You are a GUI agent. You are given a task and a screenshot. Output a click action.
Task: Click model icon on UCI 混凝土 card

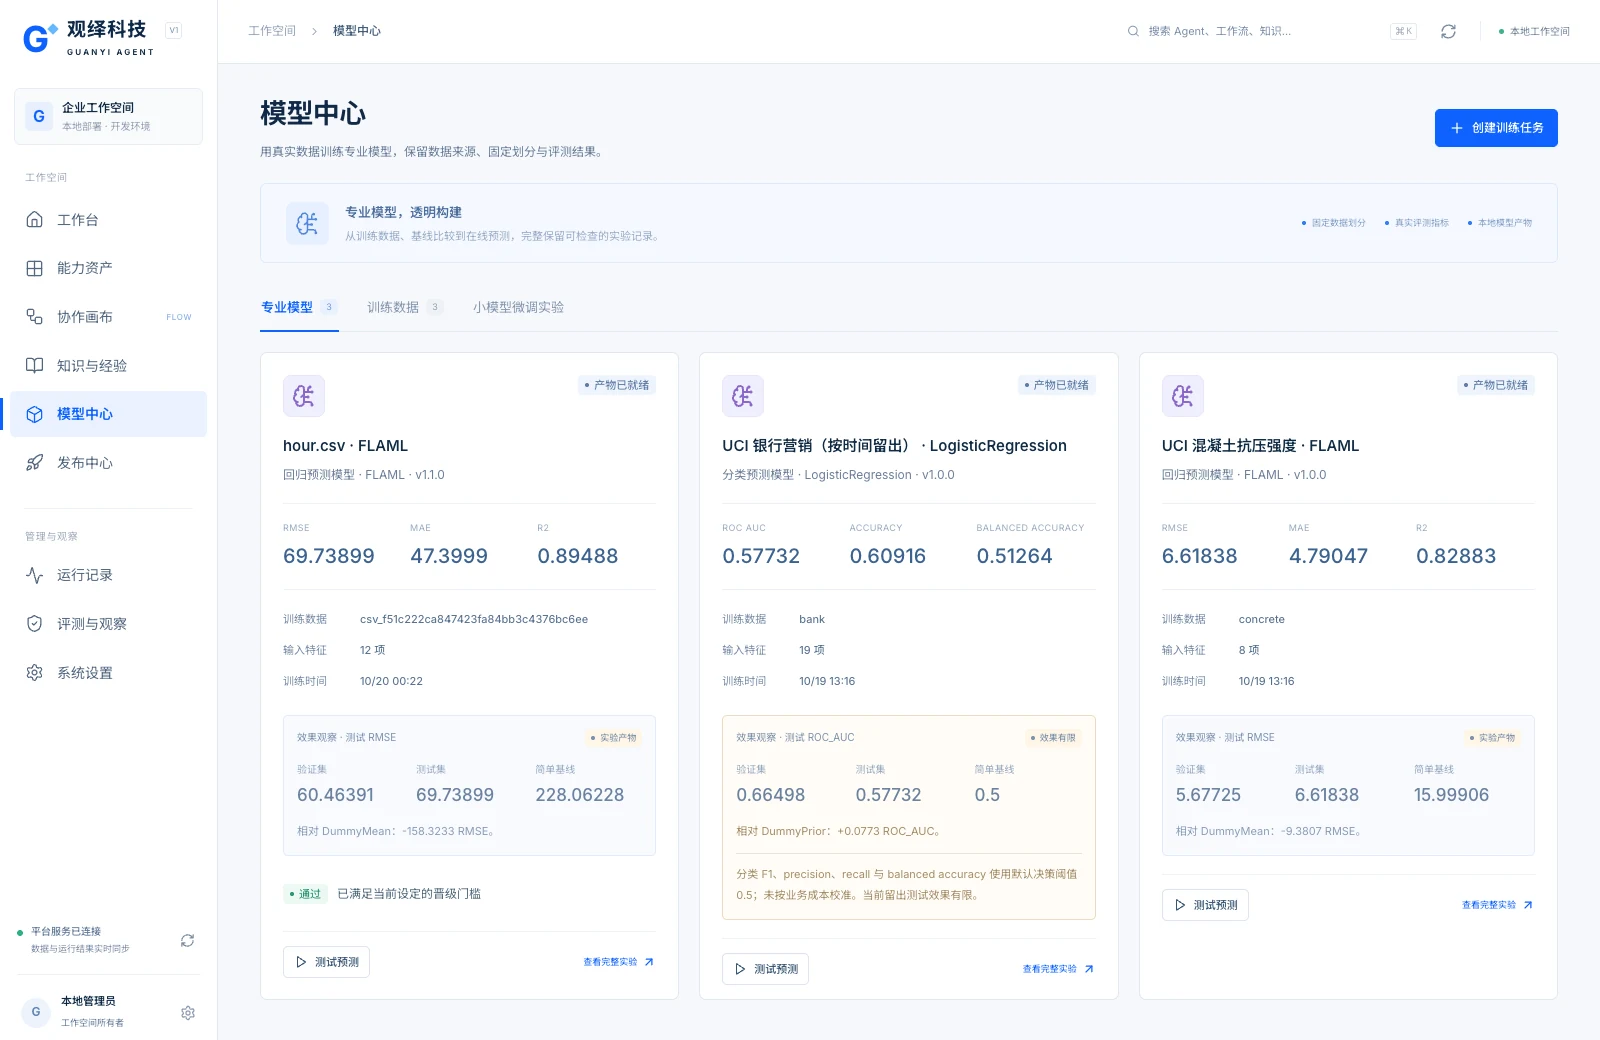[1183, 396]
